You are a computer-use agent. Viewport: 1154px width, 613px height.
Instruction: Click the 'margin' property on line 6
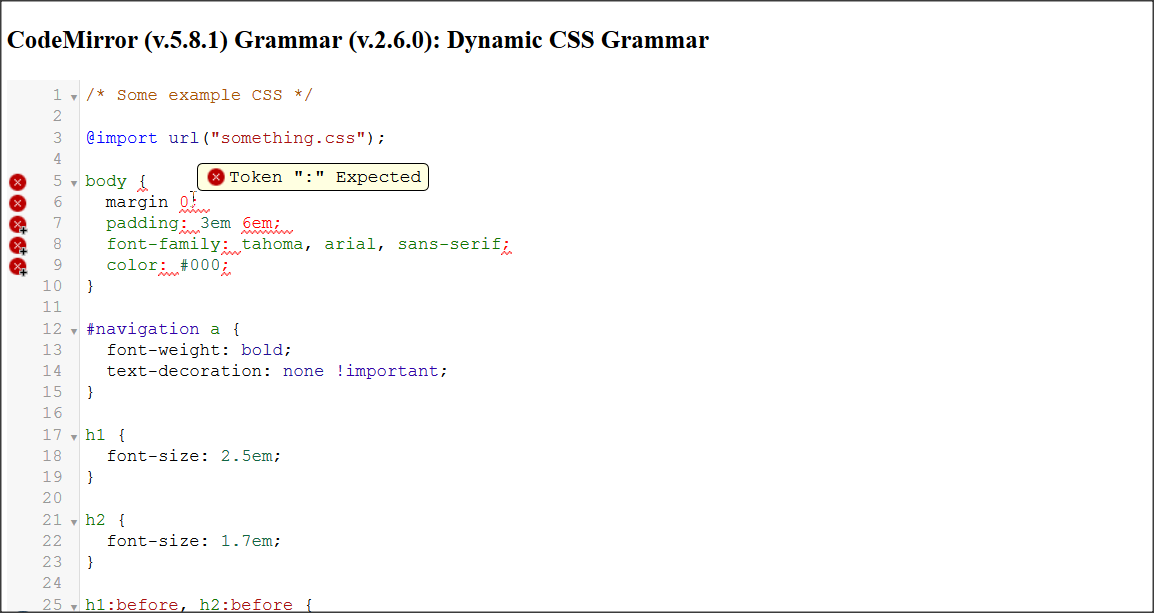coord(138,202)
